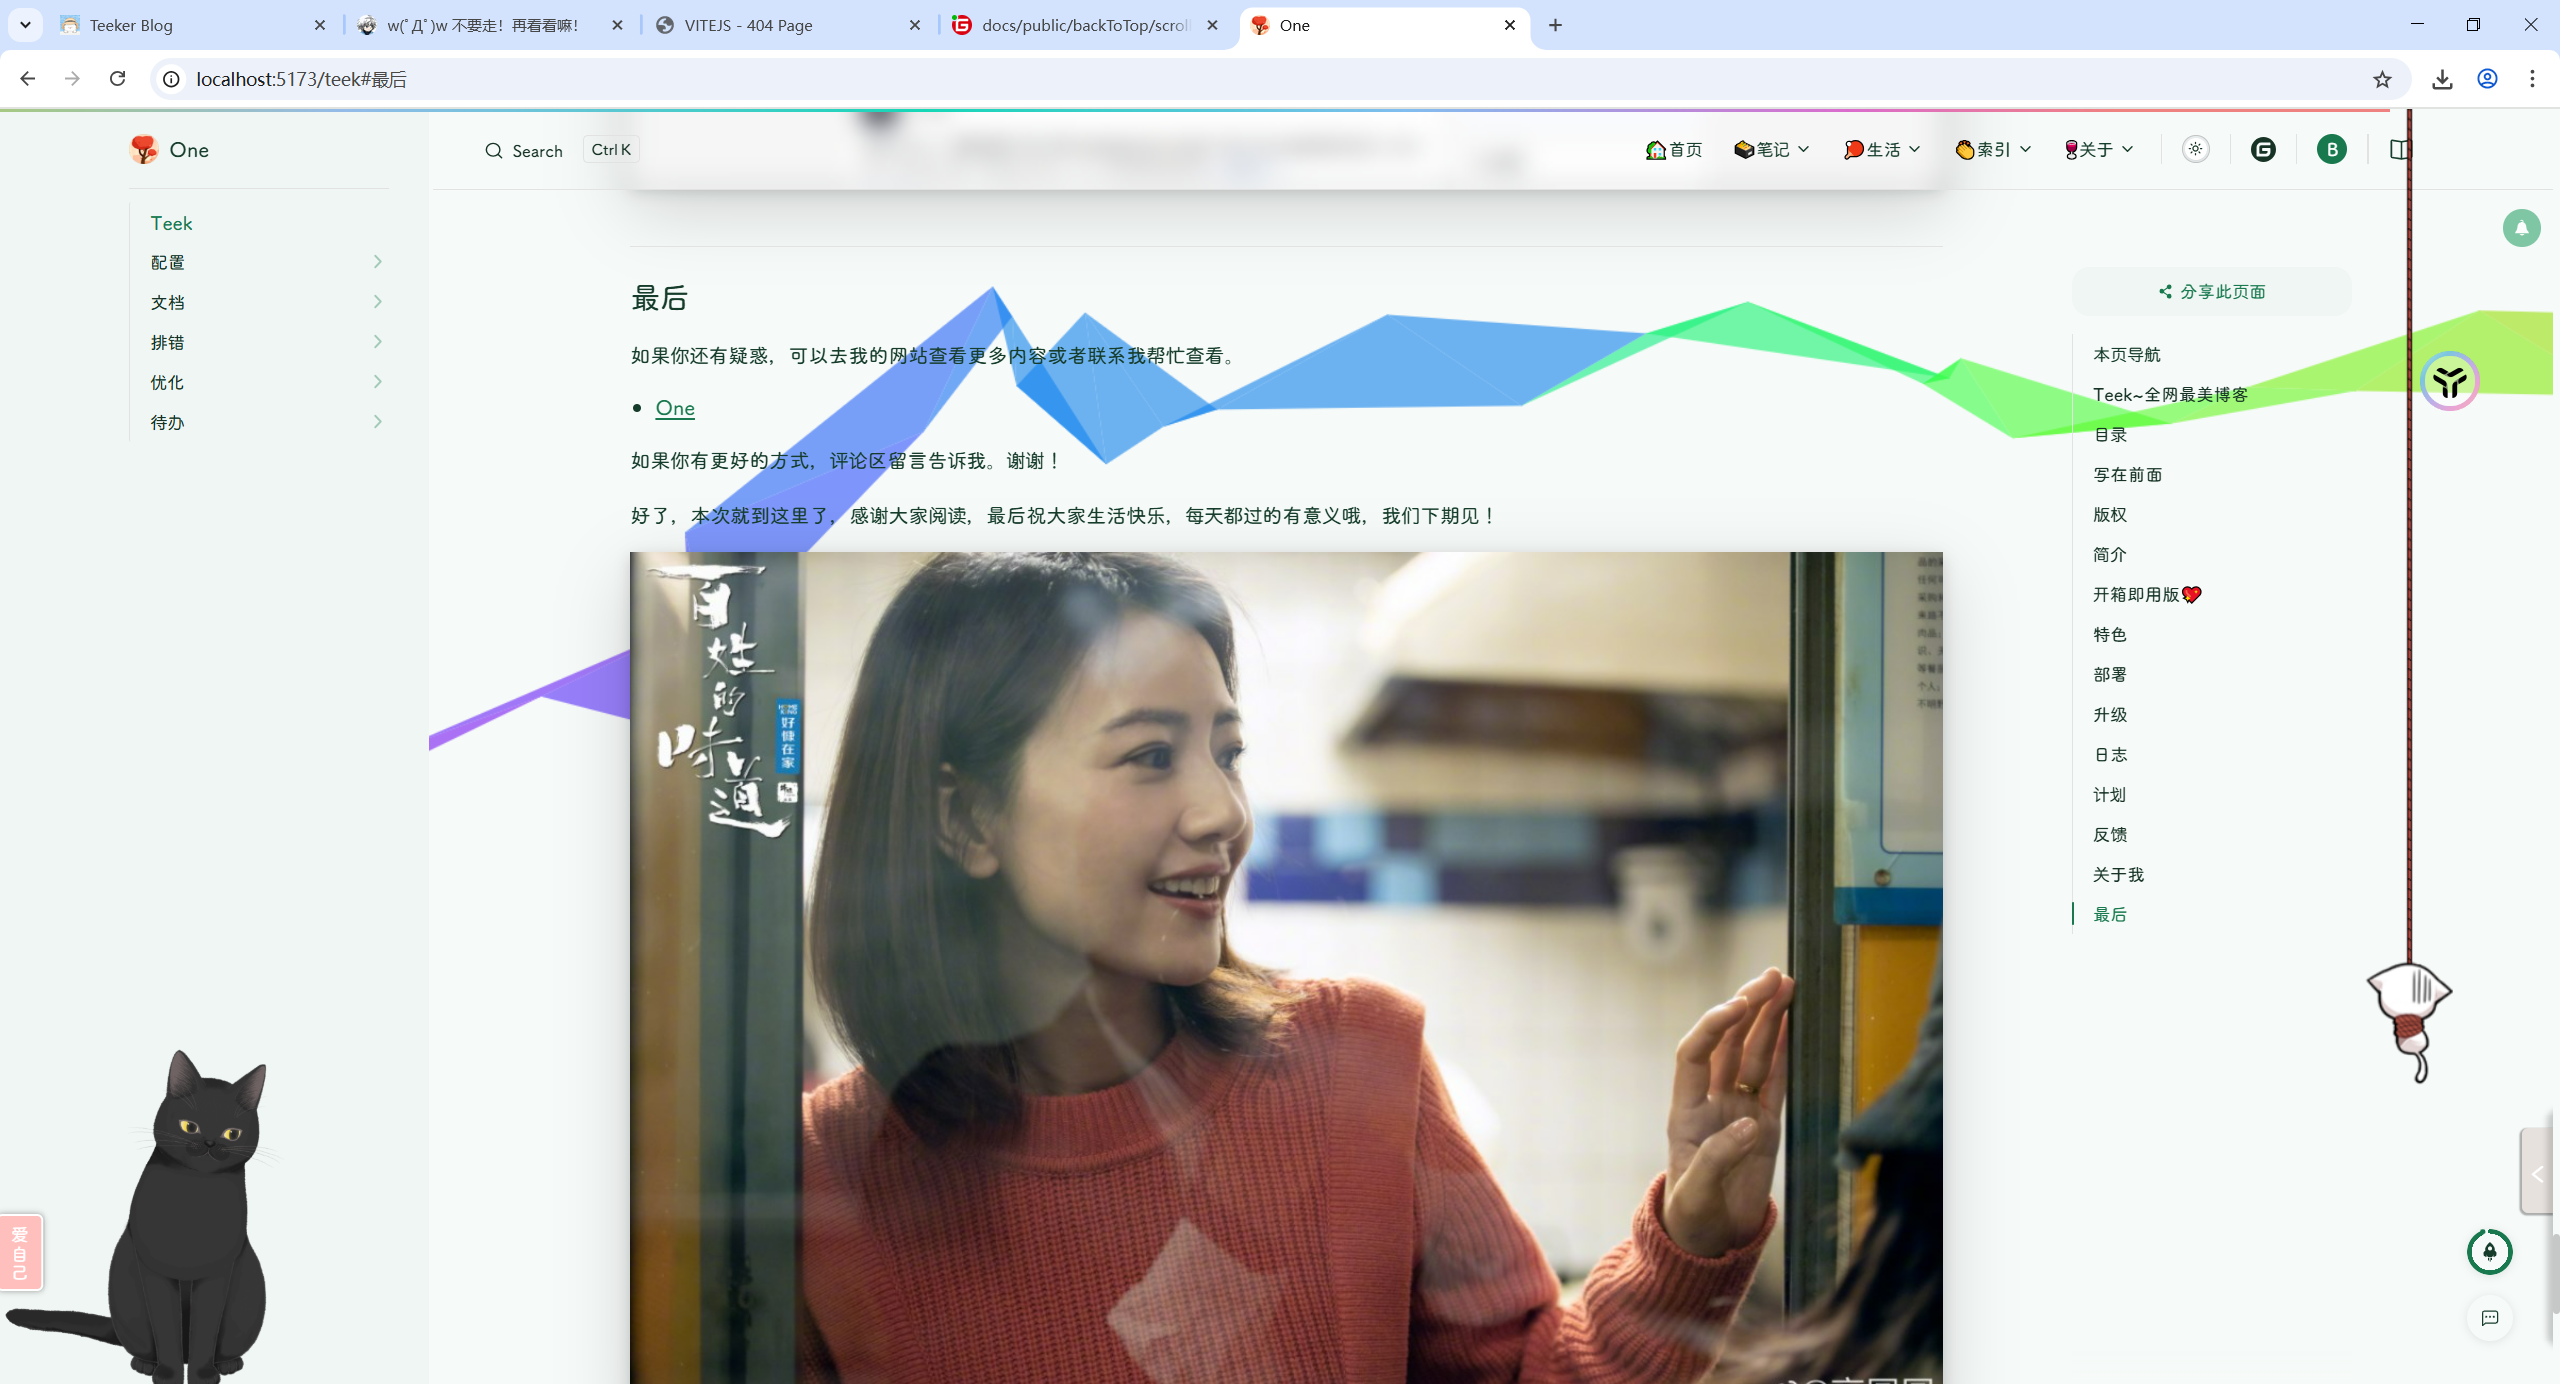This screenshot has height=1384, width=2560.
Task: Switch to the docs/public/backToTop tab
Action: coord(1087,25)
